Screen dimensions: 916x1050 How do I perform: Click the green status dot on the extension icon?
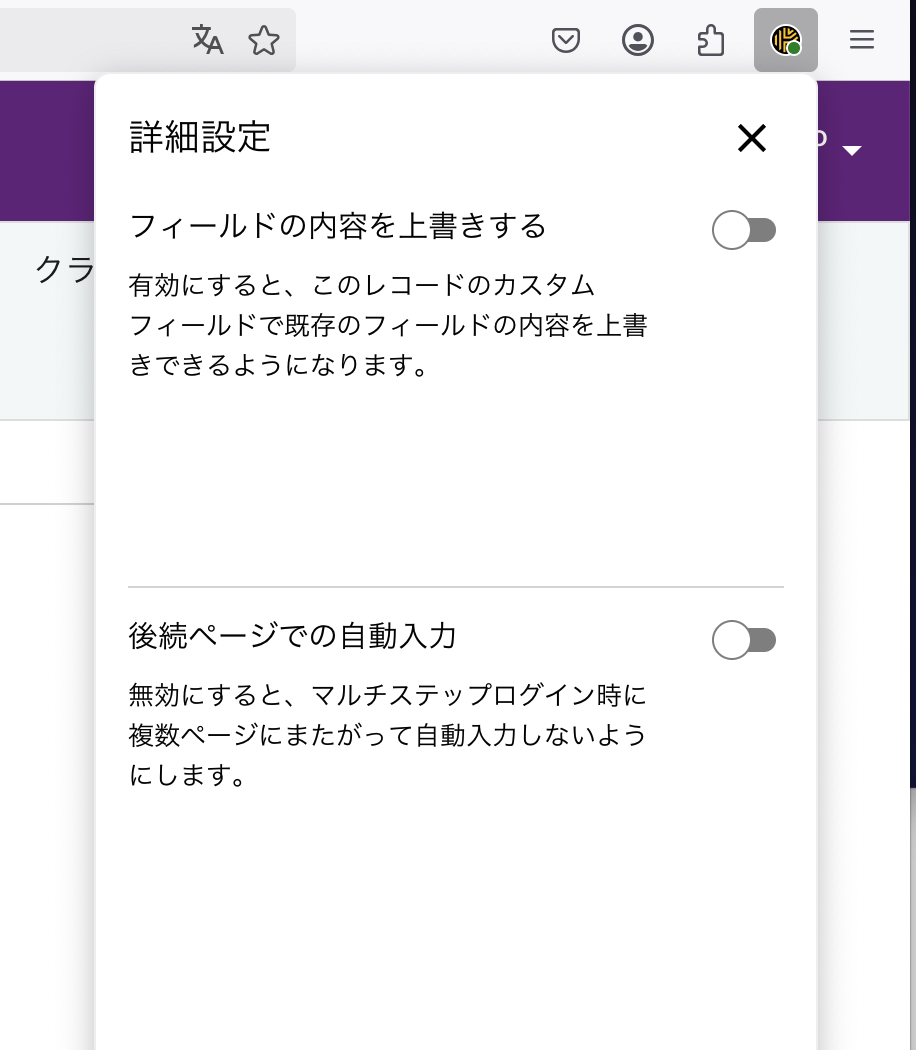click(795, 48)
